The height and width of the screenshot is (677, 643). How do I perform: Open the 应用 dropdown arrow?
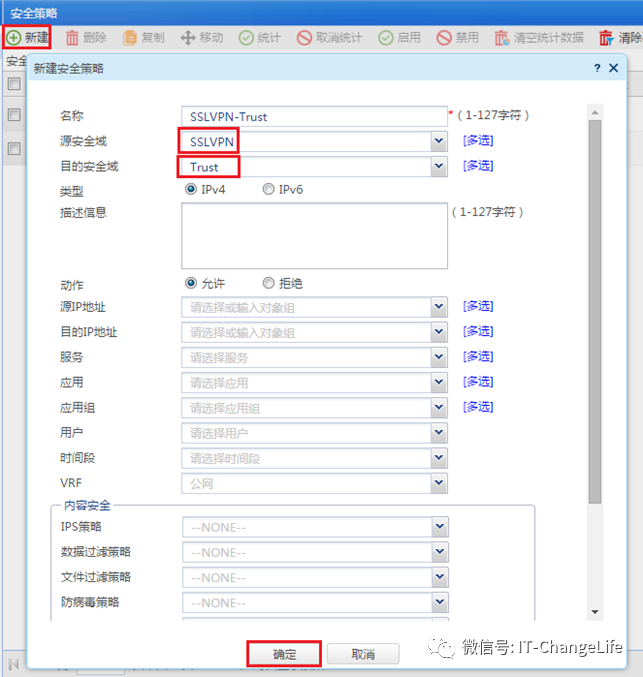pyautogui.click(x=439, y=383)
